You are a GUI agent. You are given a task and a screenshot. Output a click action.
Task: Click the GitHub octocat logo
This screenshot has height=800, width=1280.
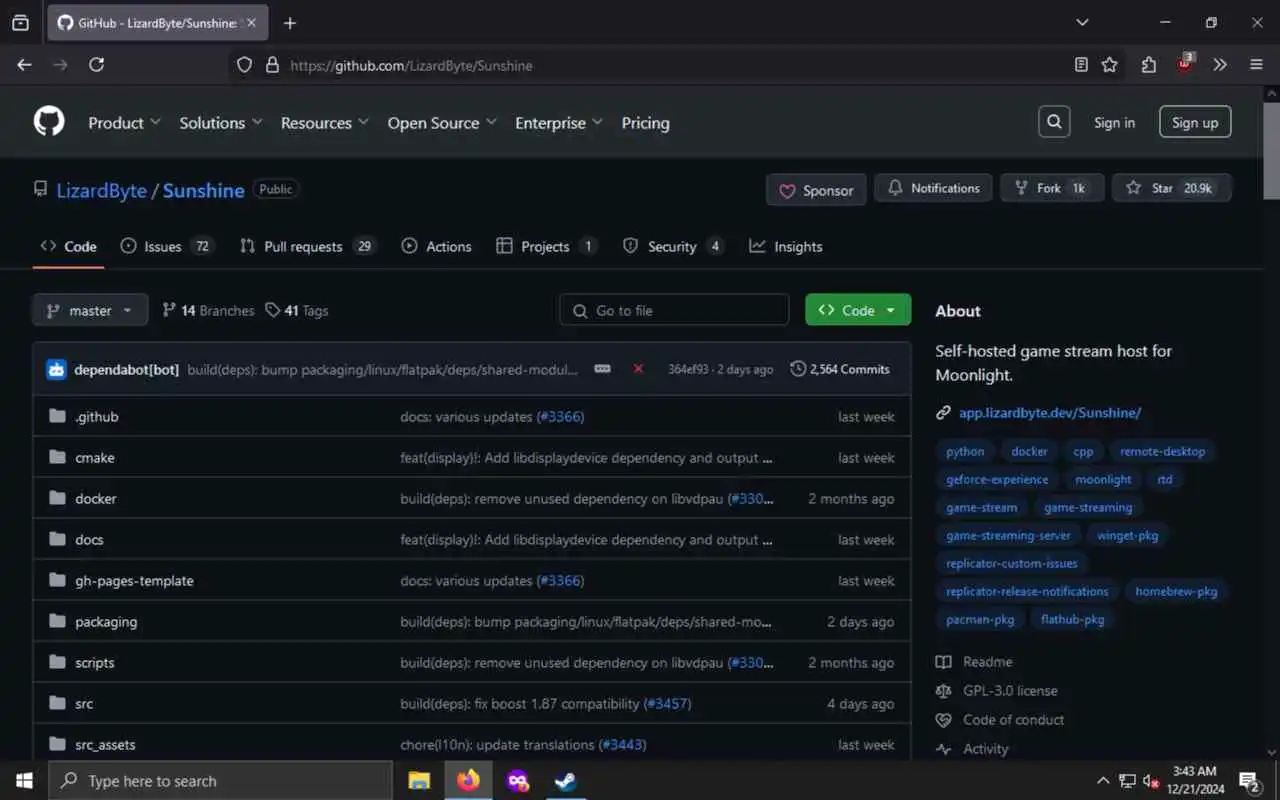pos(49,122)
